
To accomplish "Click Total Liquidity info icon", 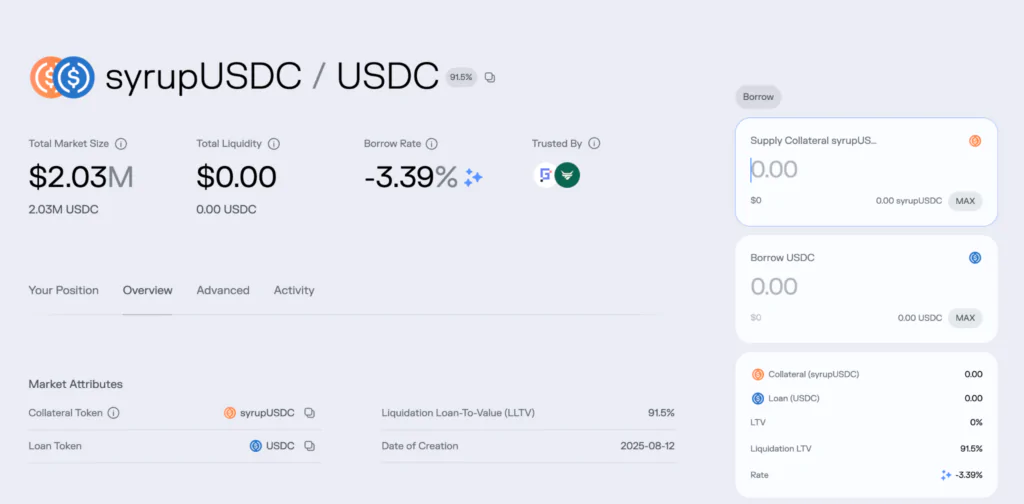I will click(273, 144).
